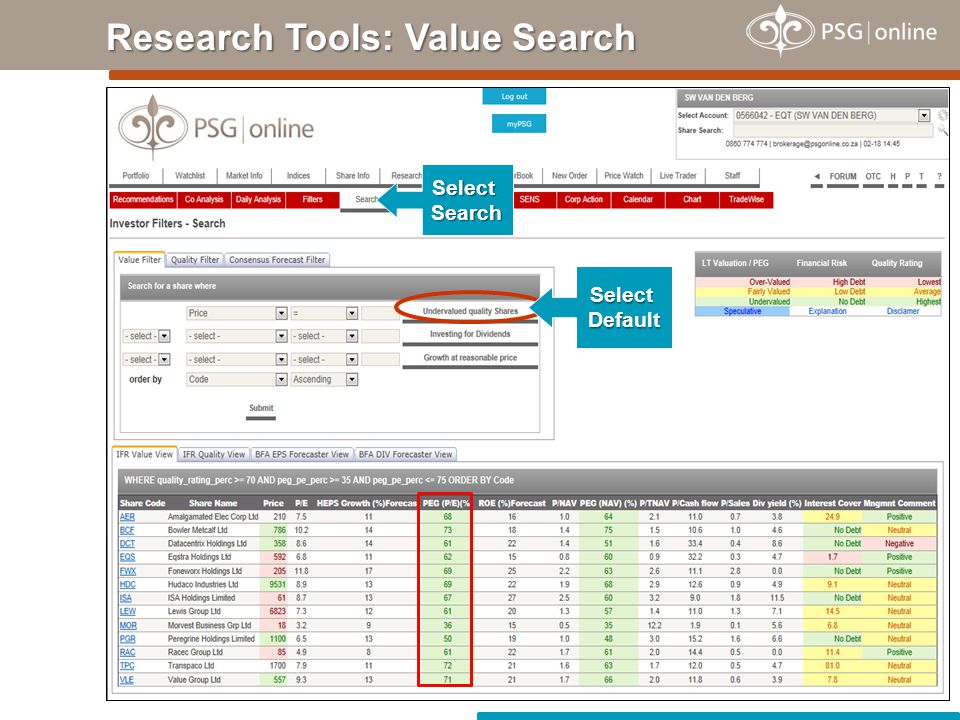Click the Submit button

[261, 408]
